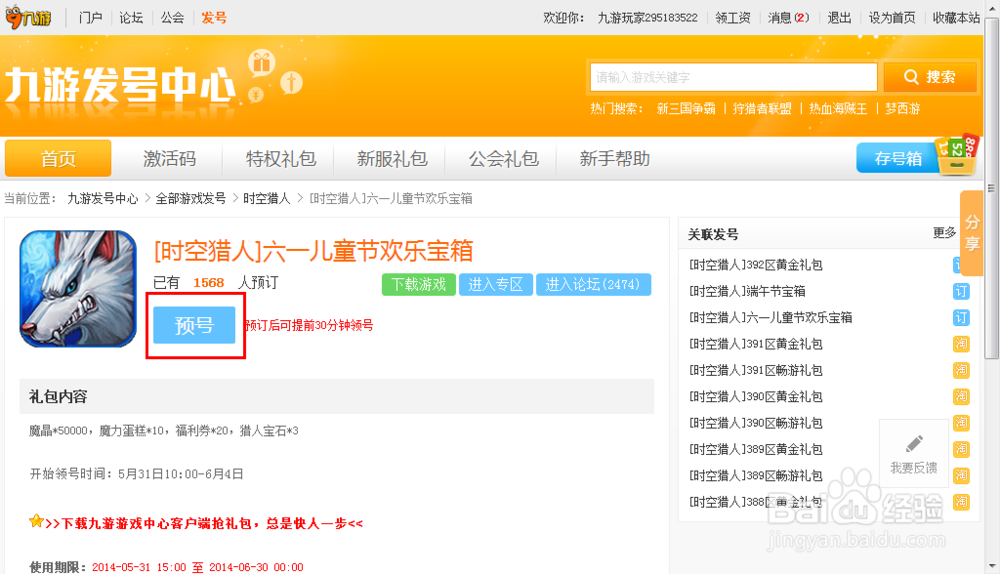Open the 新服礼包 tab

coord(392,158)
